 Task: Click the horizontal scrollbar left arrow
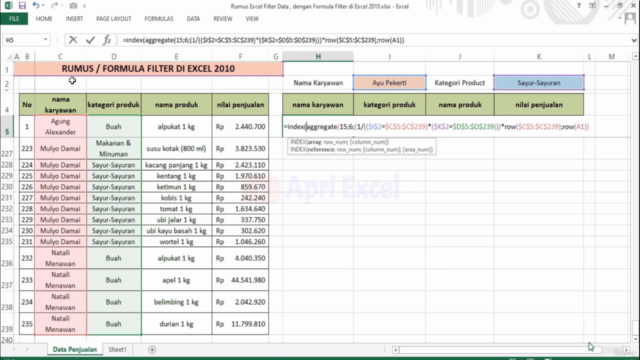click(395, 350)
